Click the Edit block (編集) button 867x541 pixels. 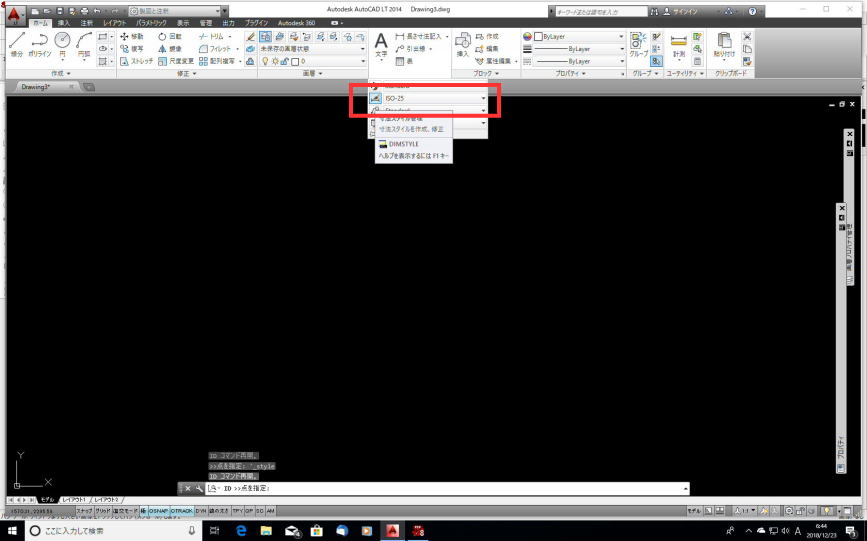pos(487,49)
